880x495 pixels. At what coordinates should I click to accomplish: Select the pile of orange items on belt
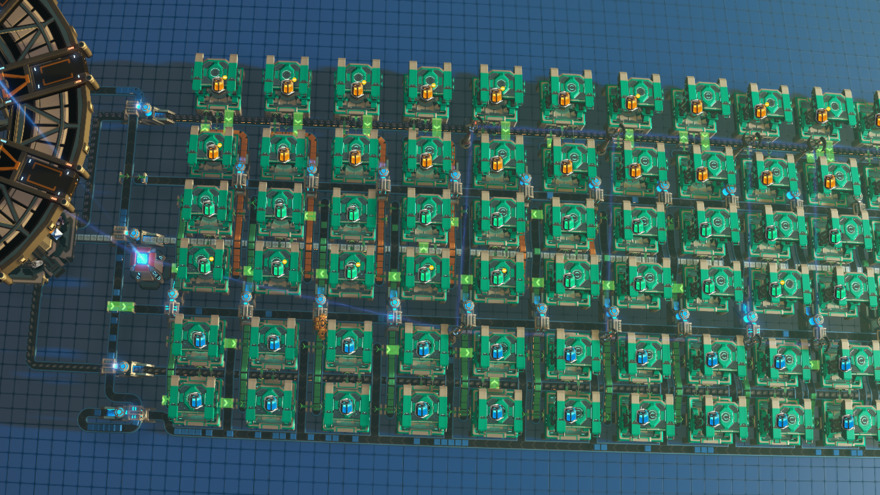pyautogui.click(x=321, y=323)
